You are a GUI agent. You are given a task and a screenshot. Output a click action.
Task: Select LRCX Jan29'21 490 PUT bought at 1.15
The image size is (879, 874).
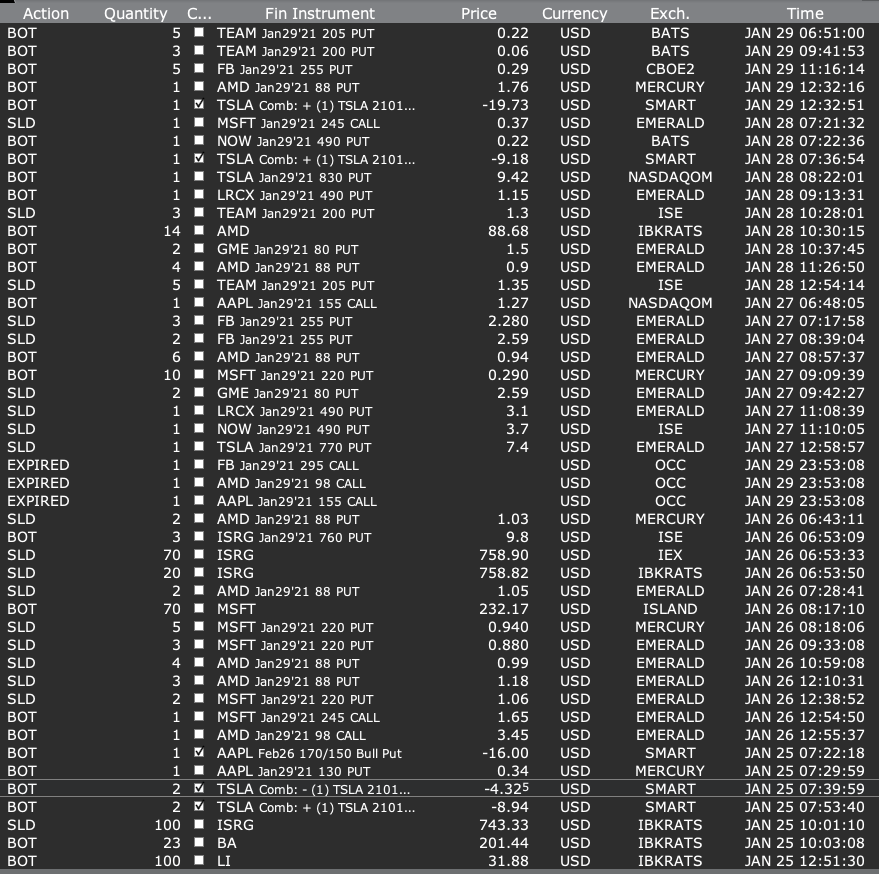point(294,195)
